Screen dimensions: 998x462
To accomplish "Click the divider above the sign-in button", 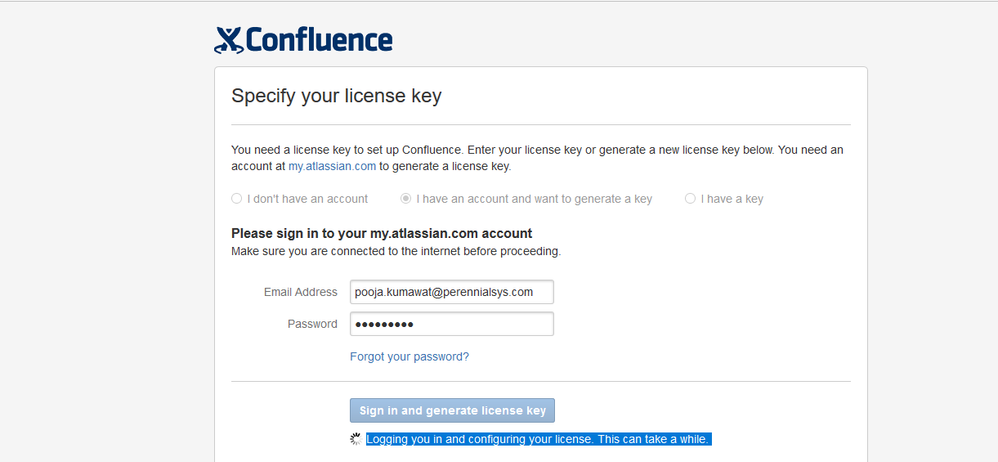I will [541, 382].
